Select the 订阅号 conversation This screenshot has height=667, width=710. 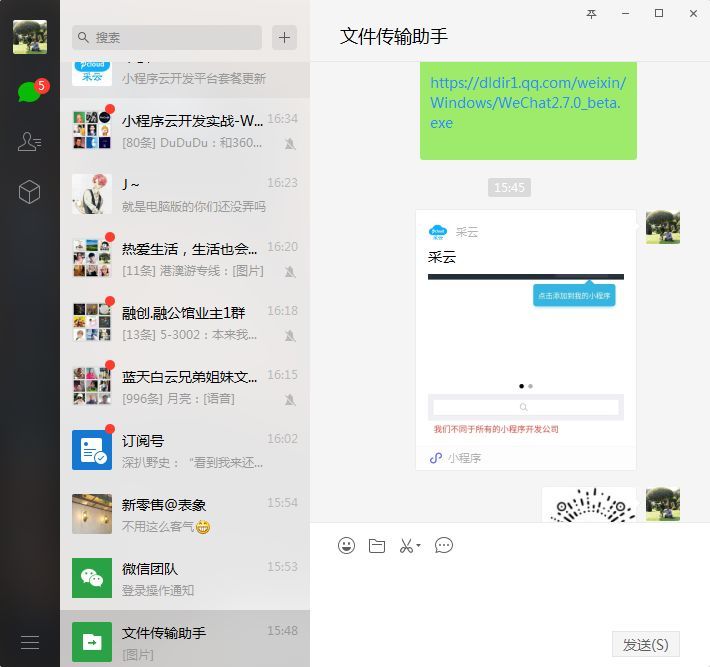click(x=185, y=449)
